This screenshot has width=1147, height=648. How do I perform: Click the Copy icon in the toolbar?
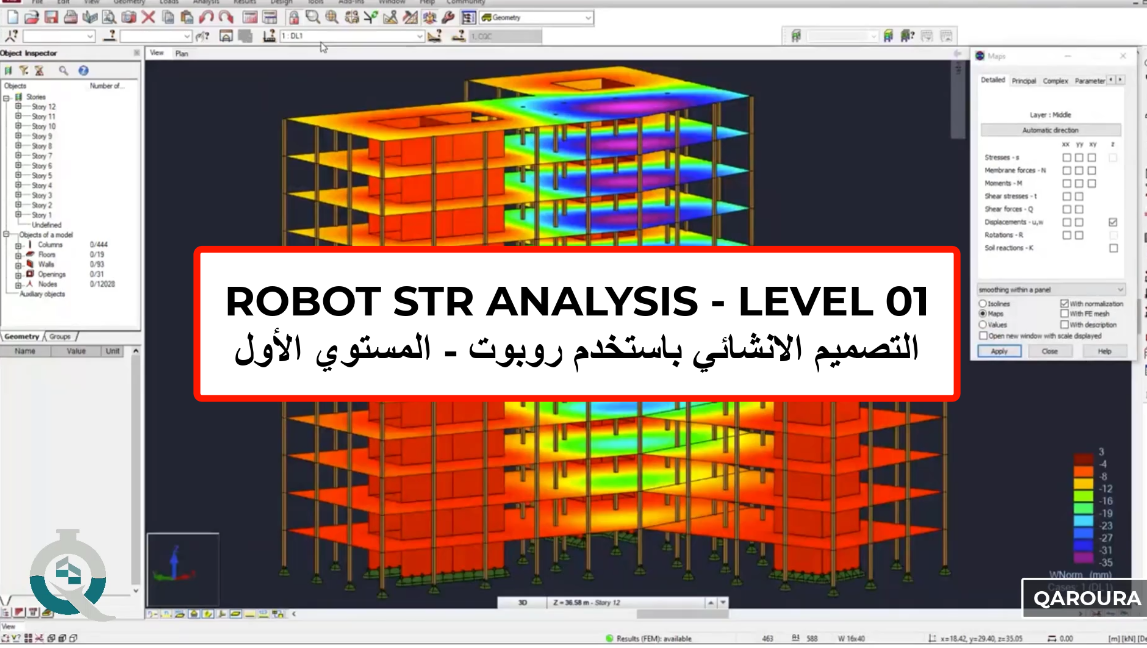coord(168,18)
